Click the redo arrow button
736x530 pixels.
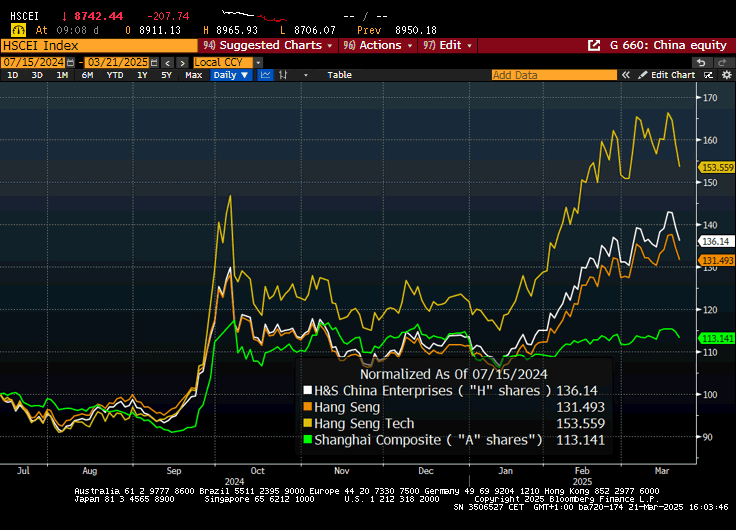[722, 62]
